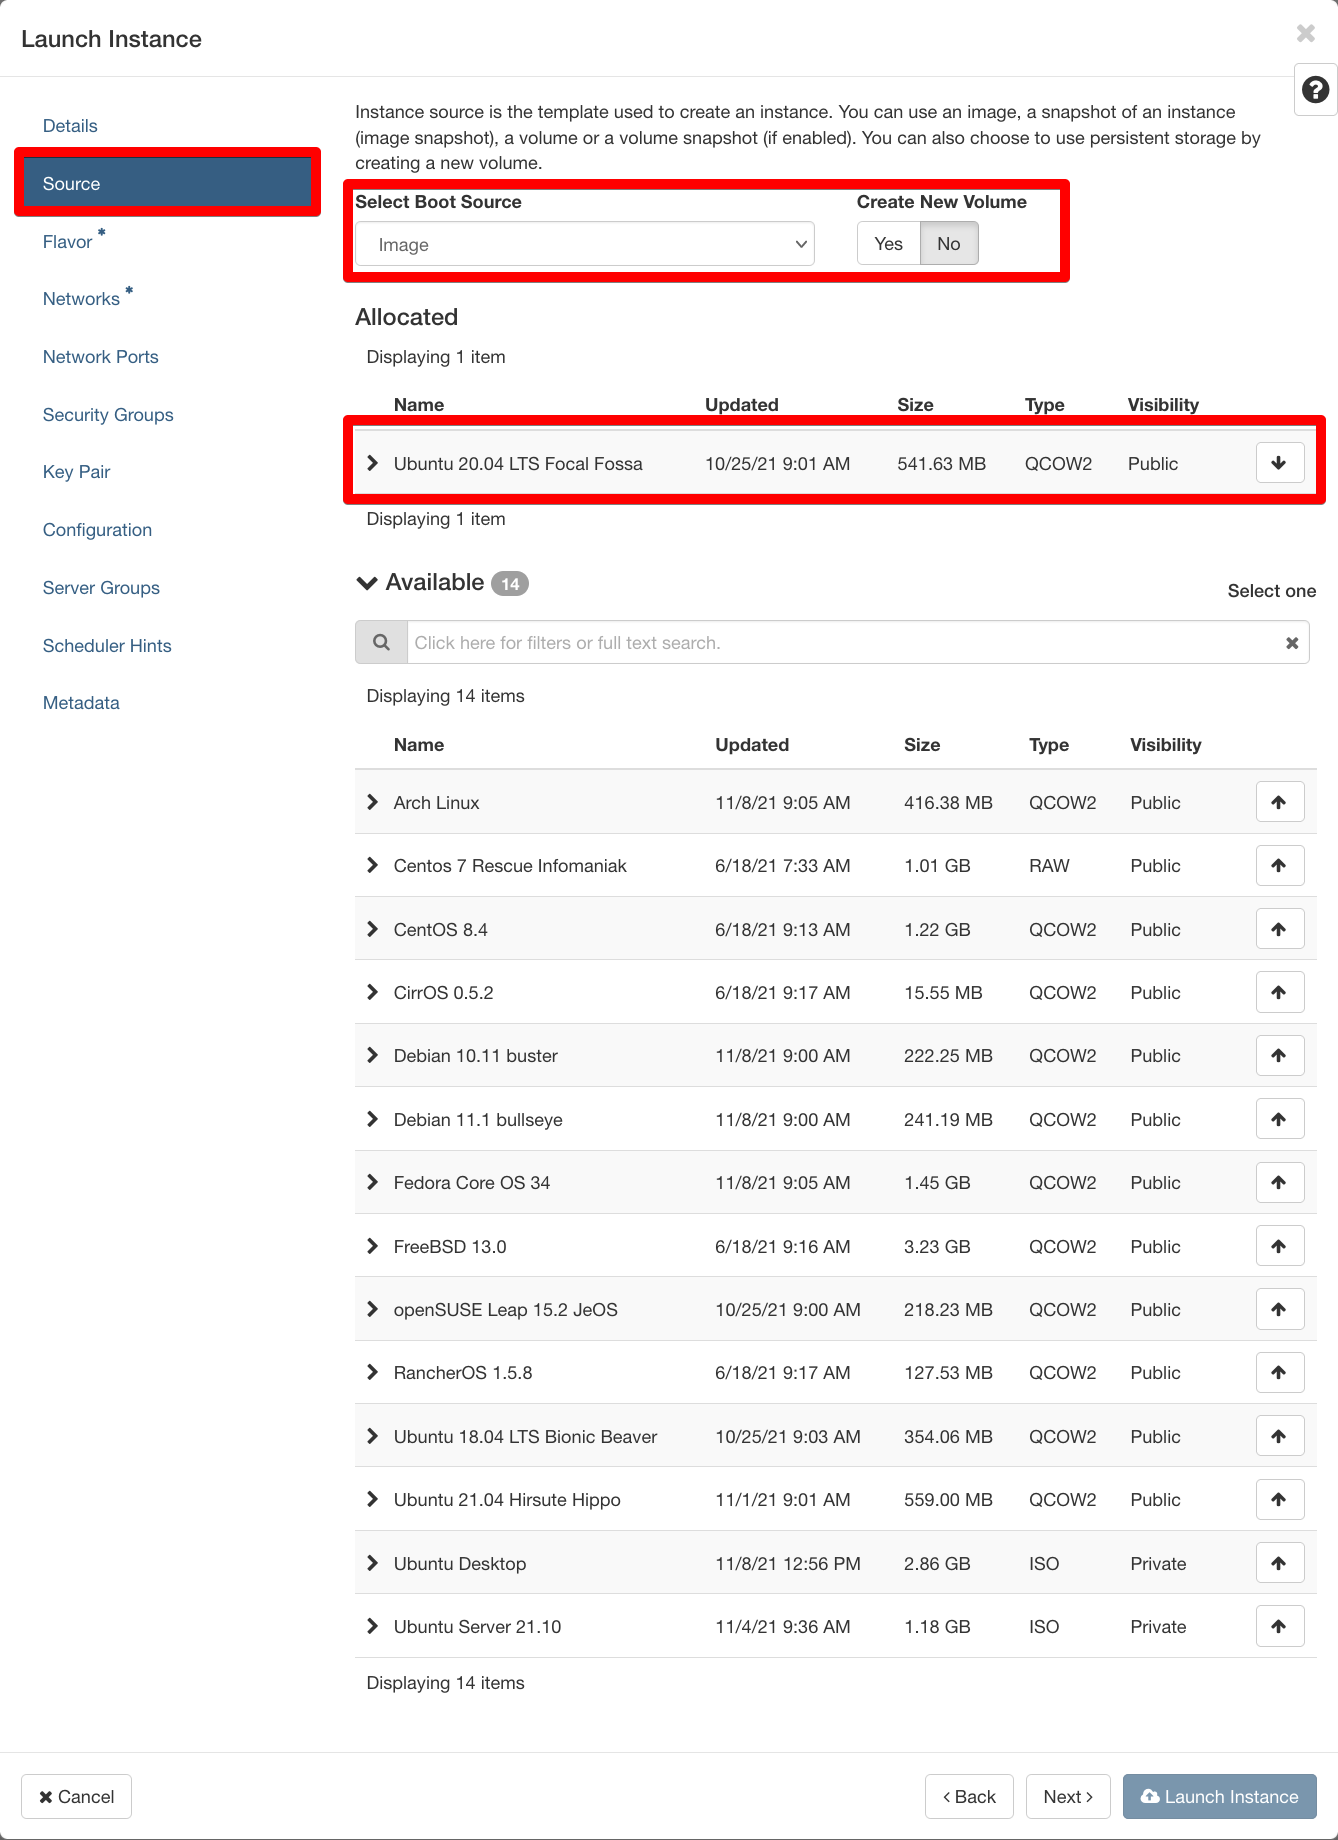Image resolution: width=1338 pixels, height=1840 pixels.
Task: Click the RAW type cell
Action: pos(1049,866)
